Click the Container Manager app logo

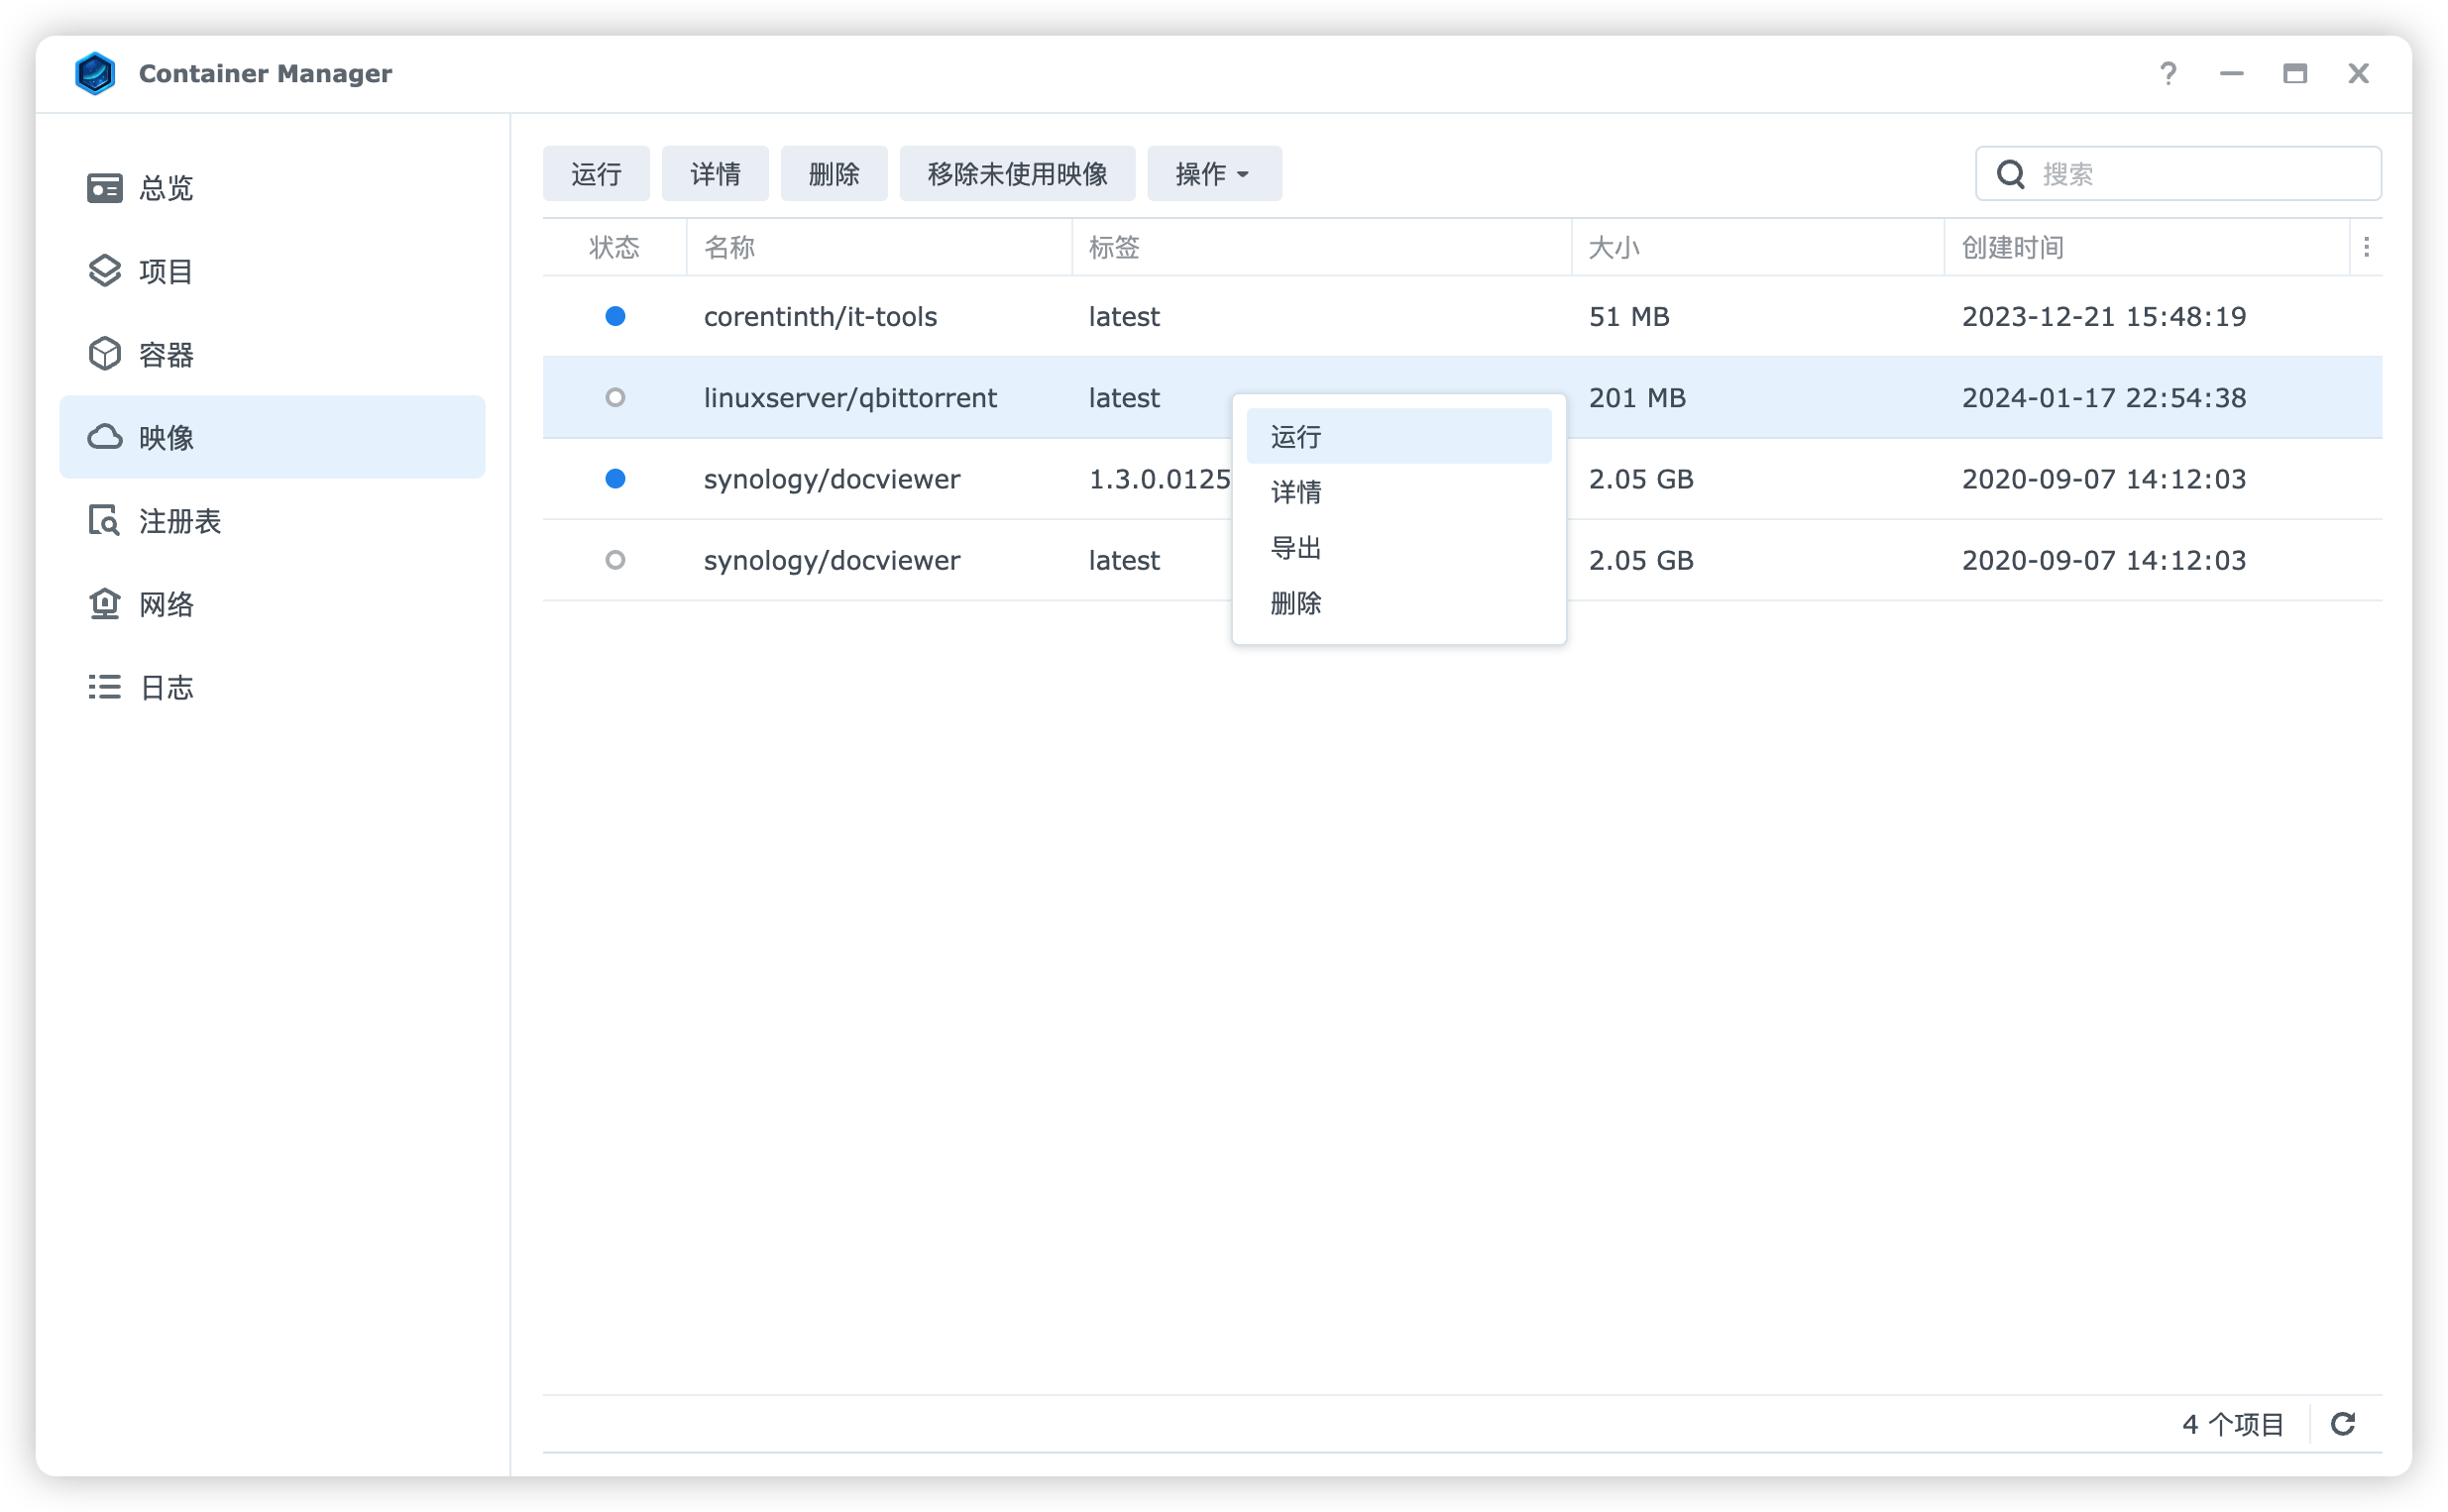[x=95, y=74]
